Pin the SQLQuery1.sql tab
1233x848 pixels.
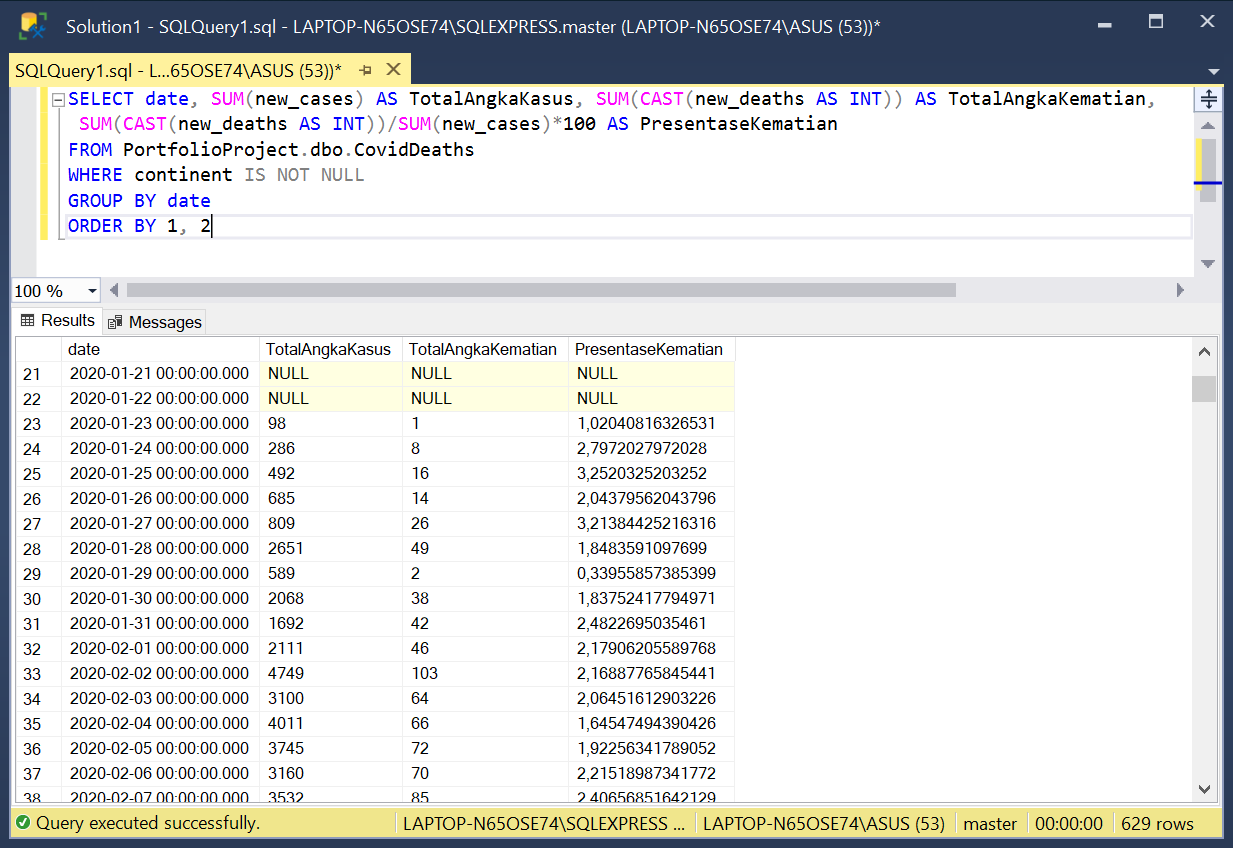(x=366, y=70)
